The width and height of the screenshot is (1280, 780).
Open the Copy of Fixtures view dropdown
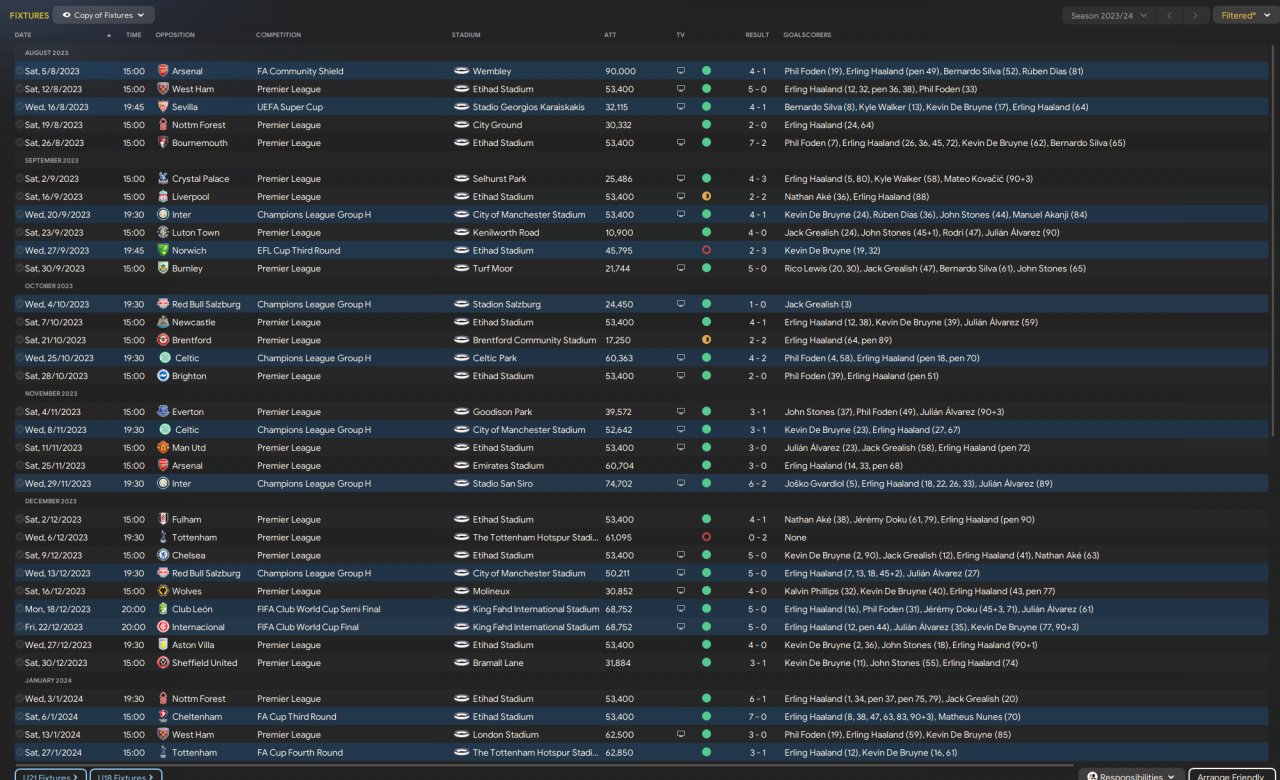104,16
